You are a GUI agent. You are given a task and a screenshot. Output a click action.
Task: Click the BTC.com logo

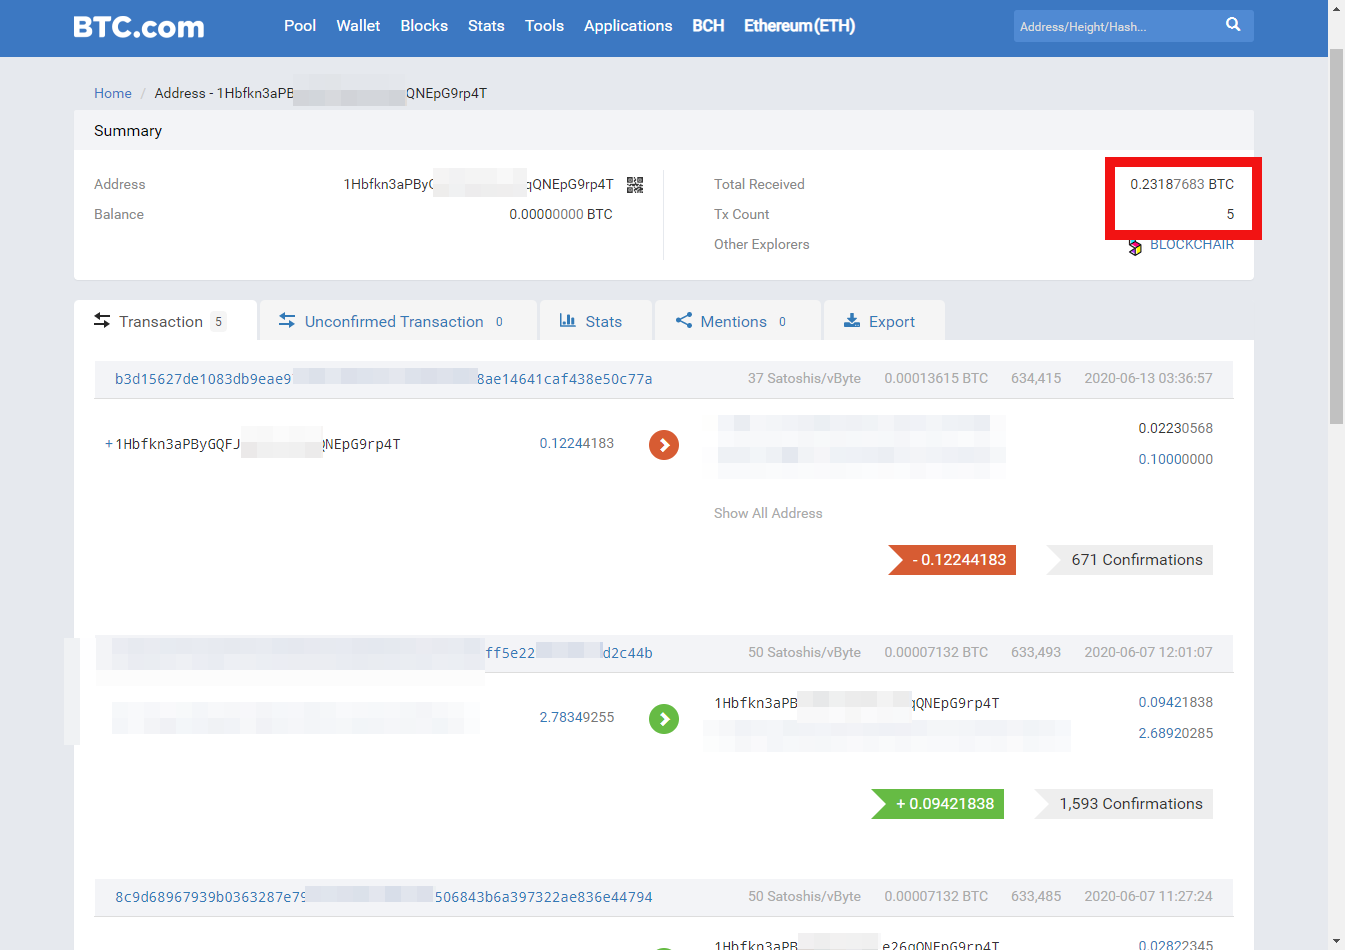click(x=138, y=27)
